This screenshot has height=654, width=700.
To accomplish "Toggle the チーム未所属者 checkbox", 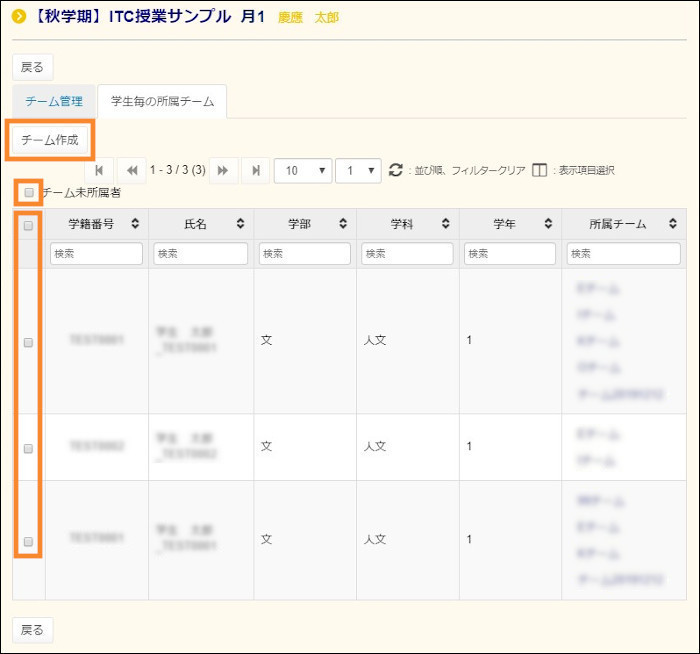I will (x=29, y=192).
